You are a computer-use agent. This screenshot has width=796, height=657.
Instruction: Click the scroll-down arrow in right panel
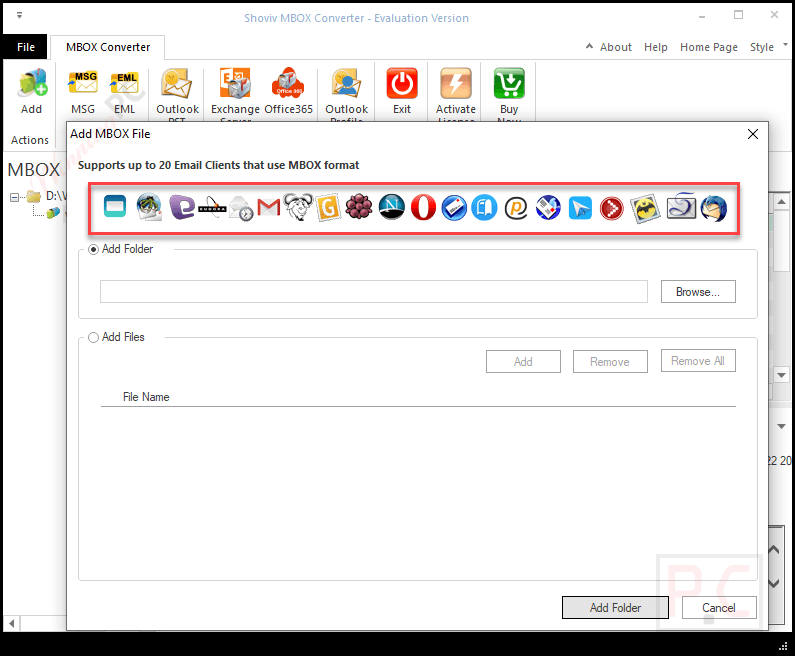point(781,375)
